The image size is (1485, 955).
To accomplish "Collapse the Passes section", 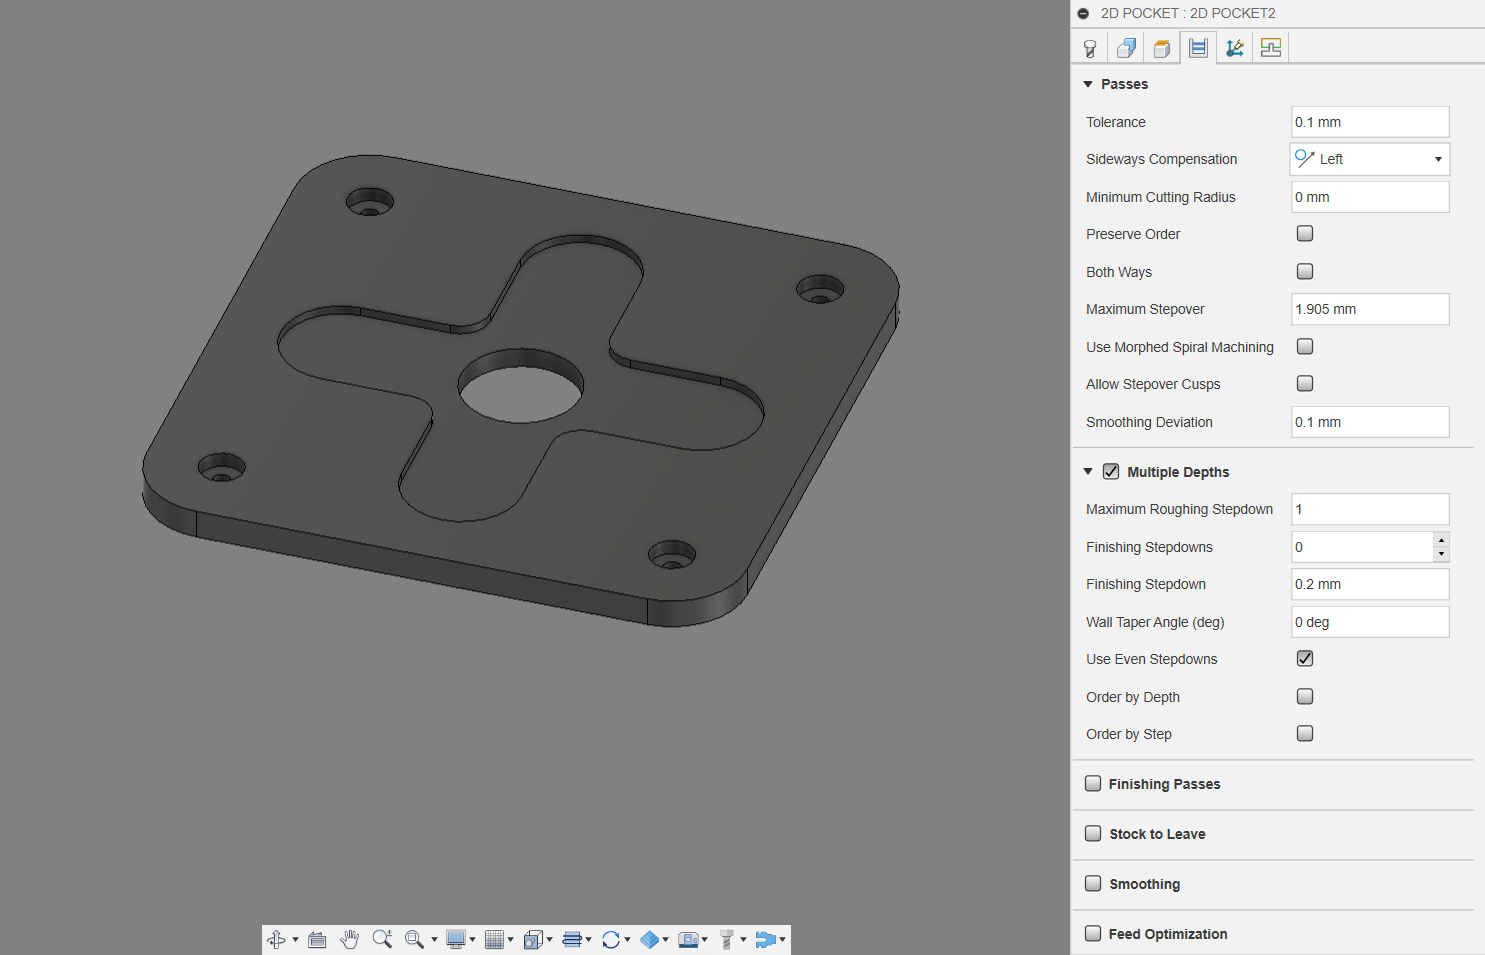I will pyautogui.click(x=1088, y=84).
